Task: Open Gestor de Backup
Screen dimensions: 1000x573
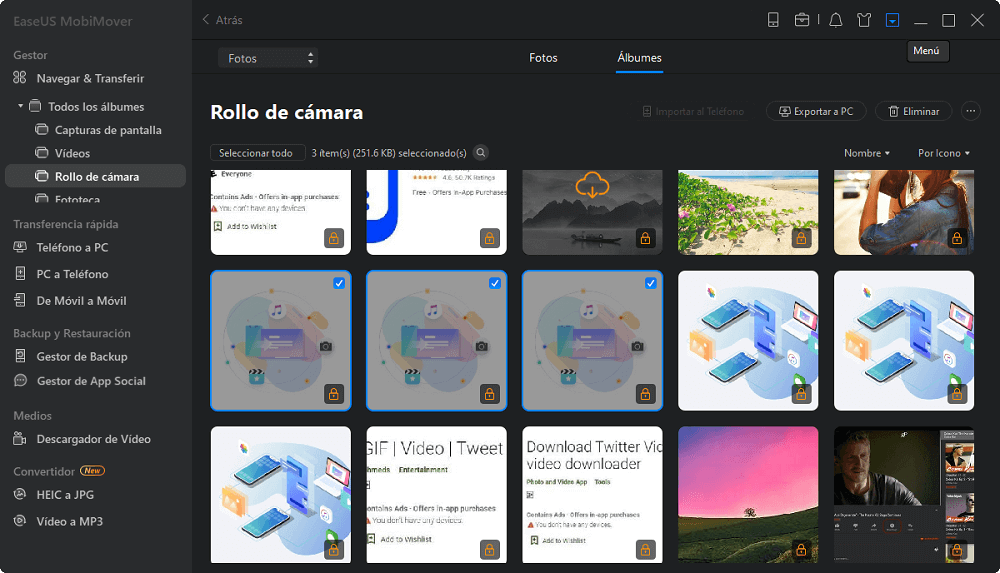Action: point(82,356)
